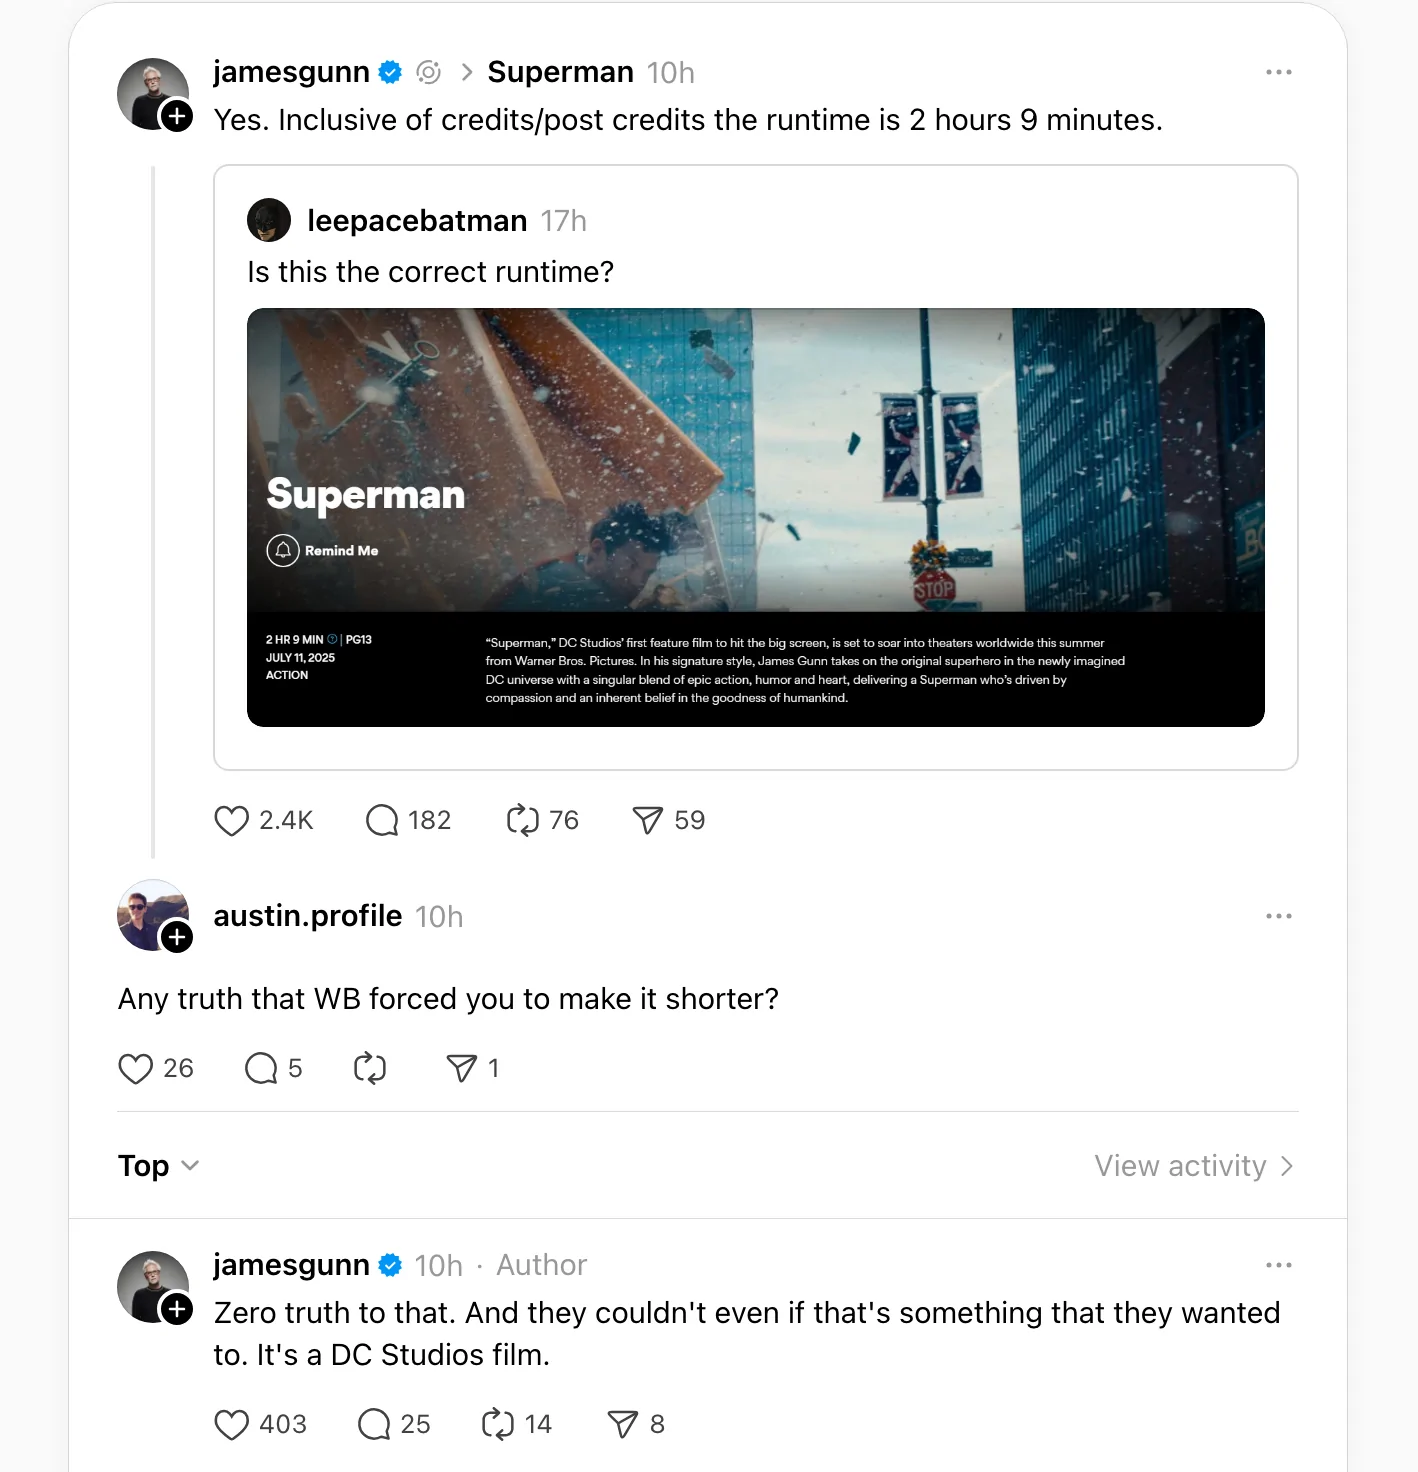Open more options menu for austin.profile reply
The image size is (1418, 1472).
pos(1278,916)
